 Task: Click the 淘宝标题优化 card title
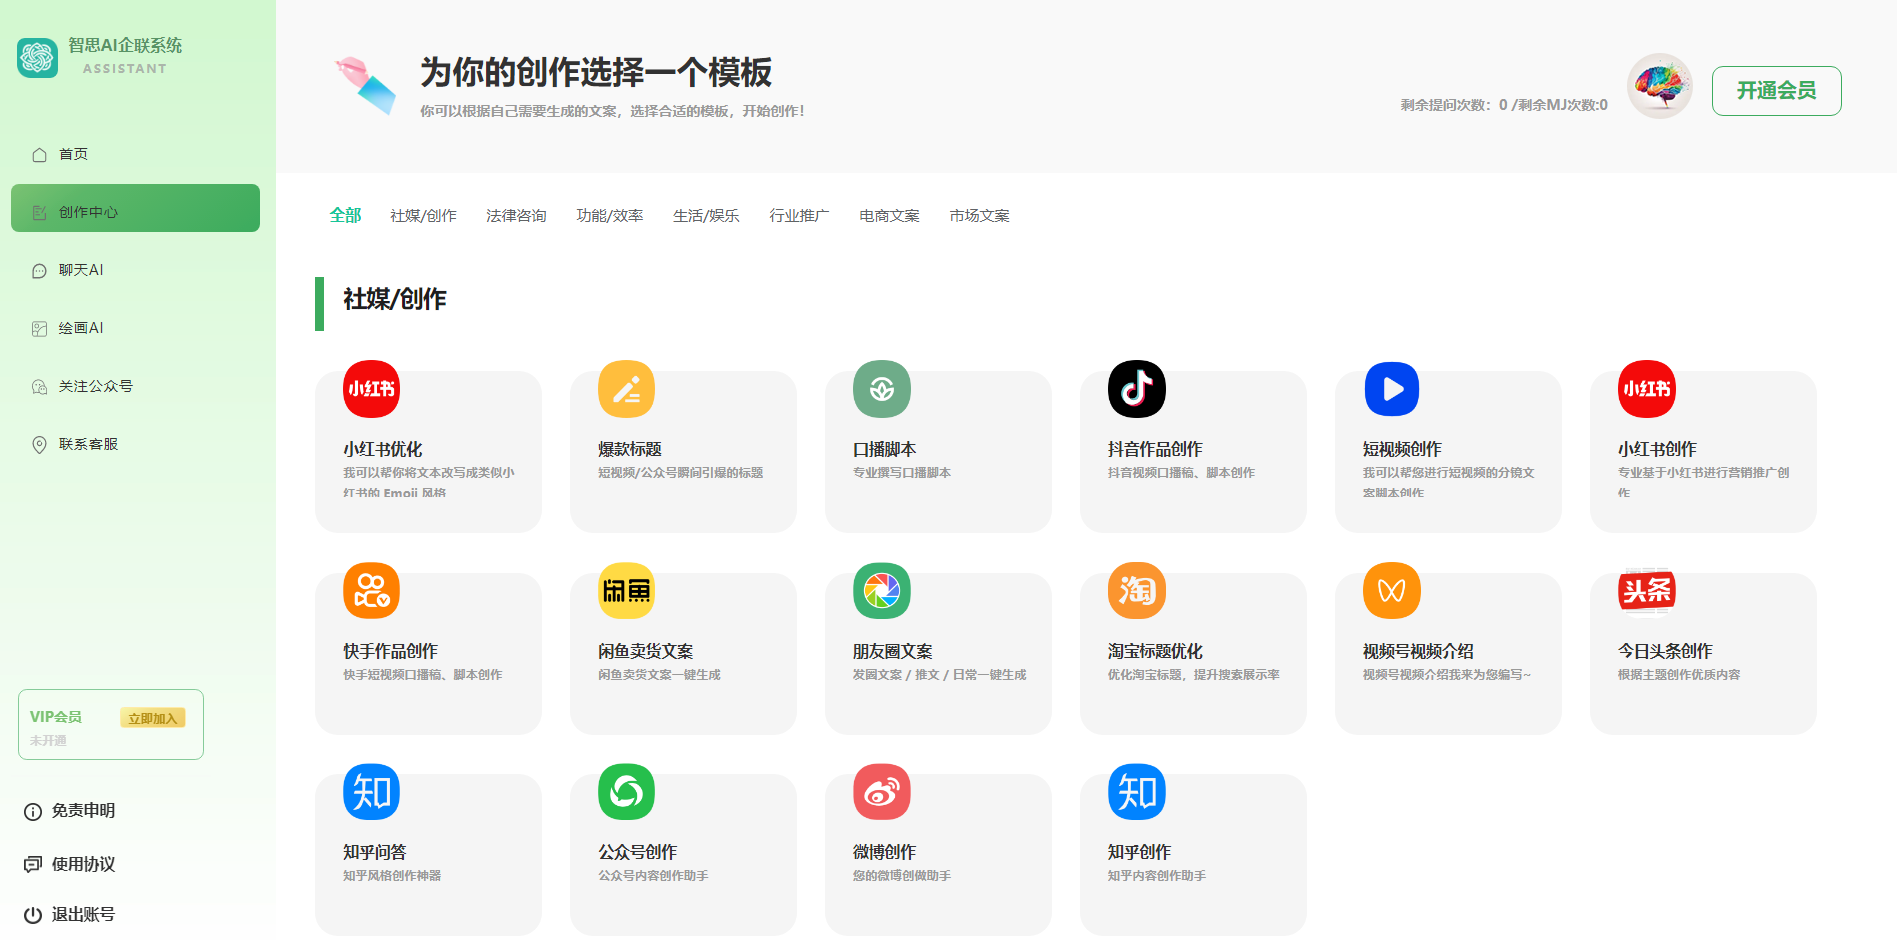(1155, 651)
